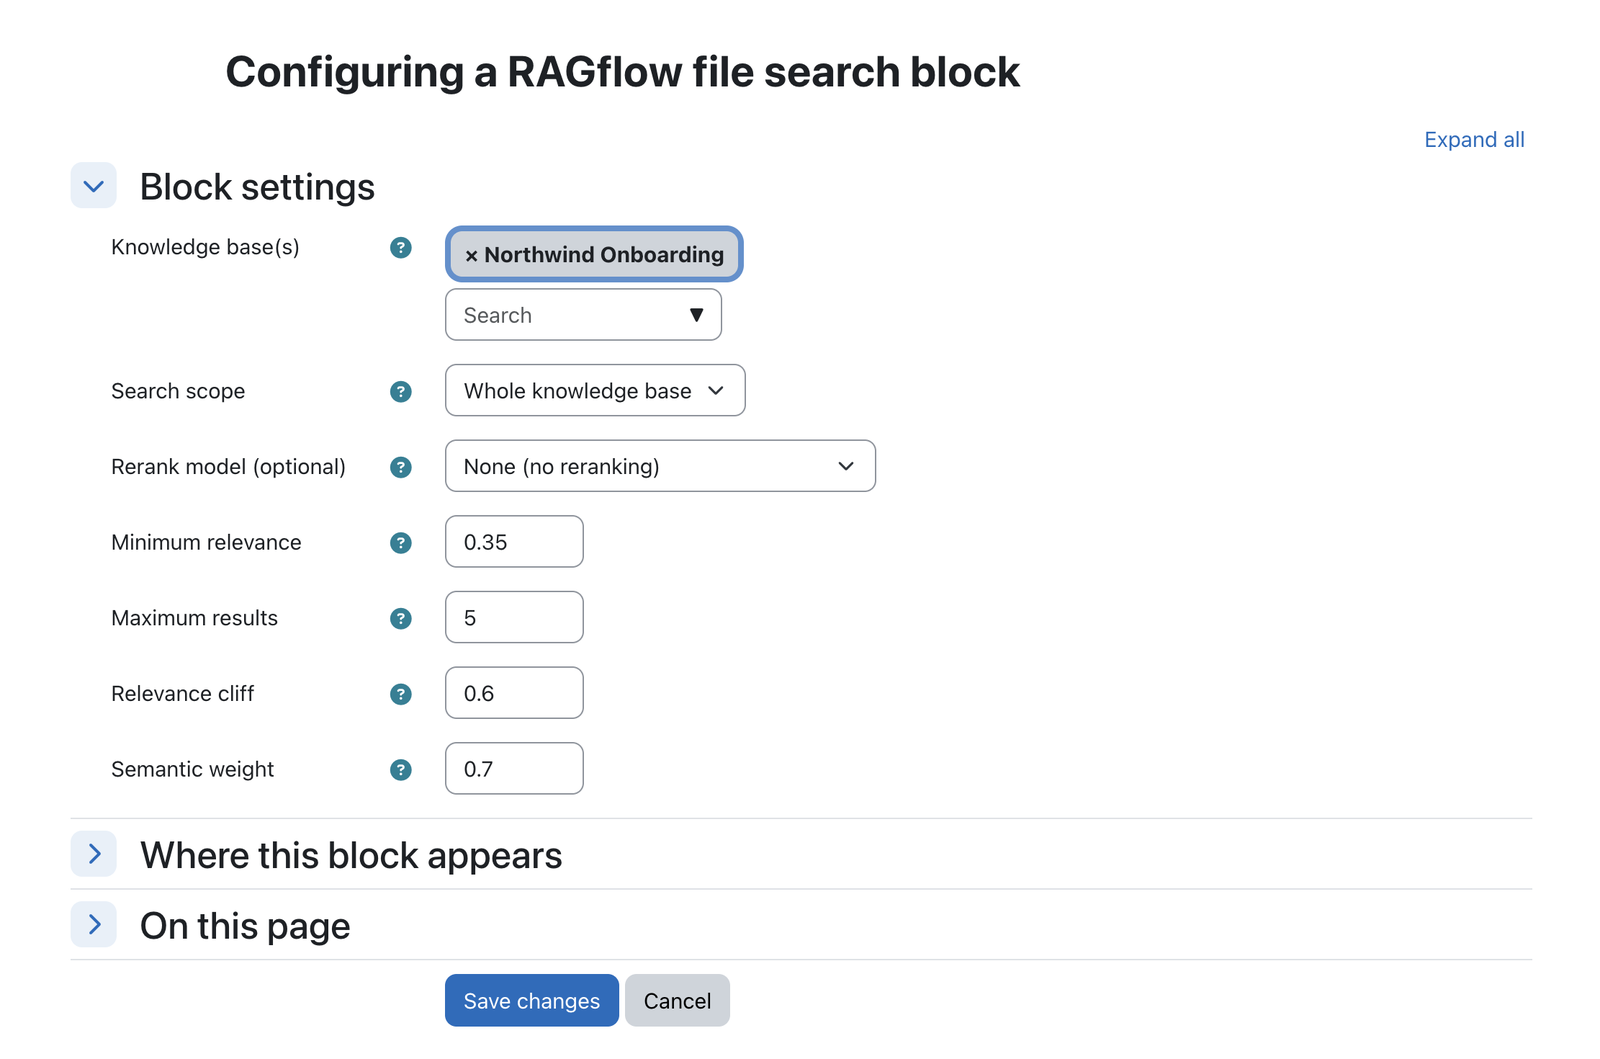This screenshot has height=1059, width=1600.
Task: Open the Search scope dropdown
Action: 595,391
